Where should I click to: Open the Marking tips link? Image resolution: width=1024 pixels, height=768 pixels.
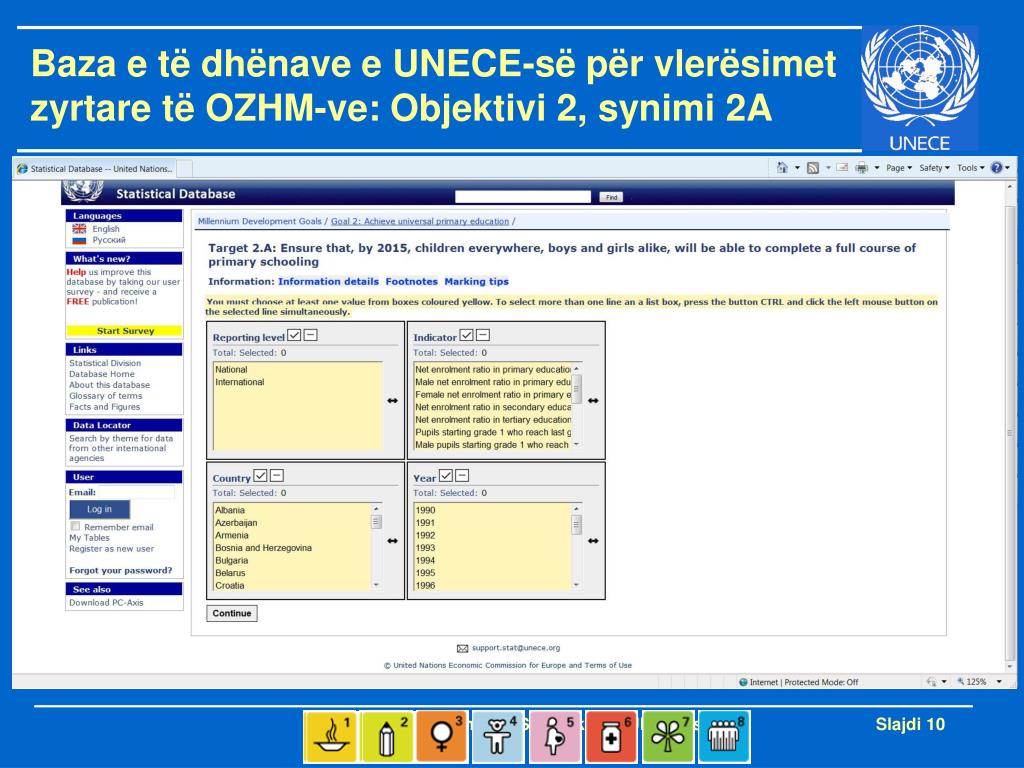pyautogui.click(x=476, y=281)
